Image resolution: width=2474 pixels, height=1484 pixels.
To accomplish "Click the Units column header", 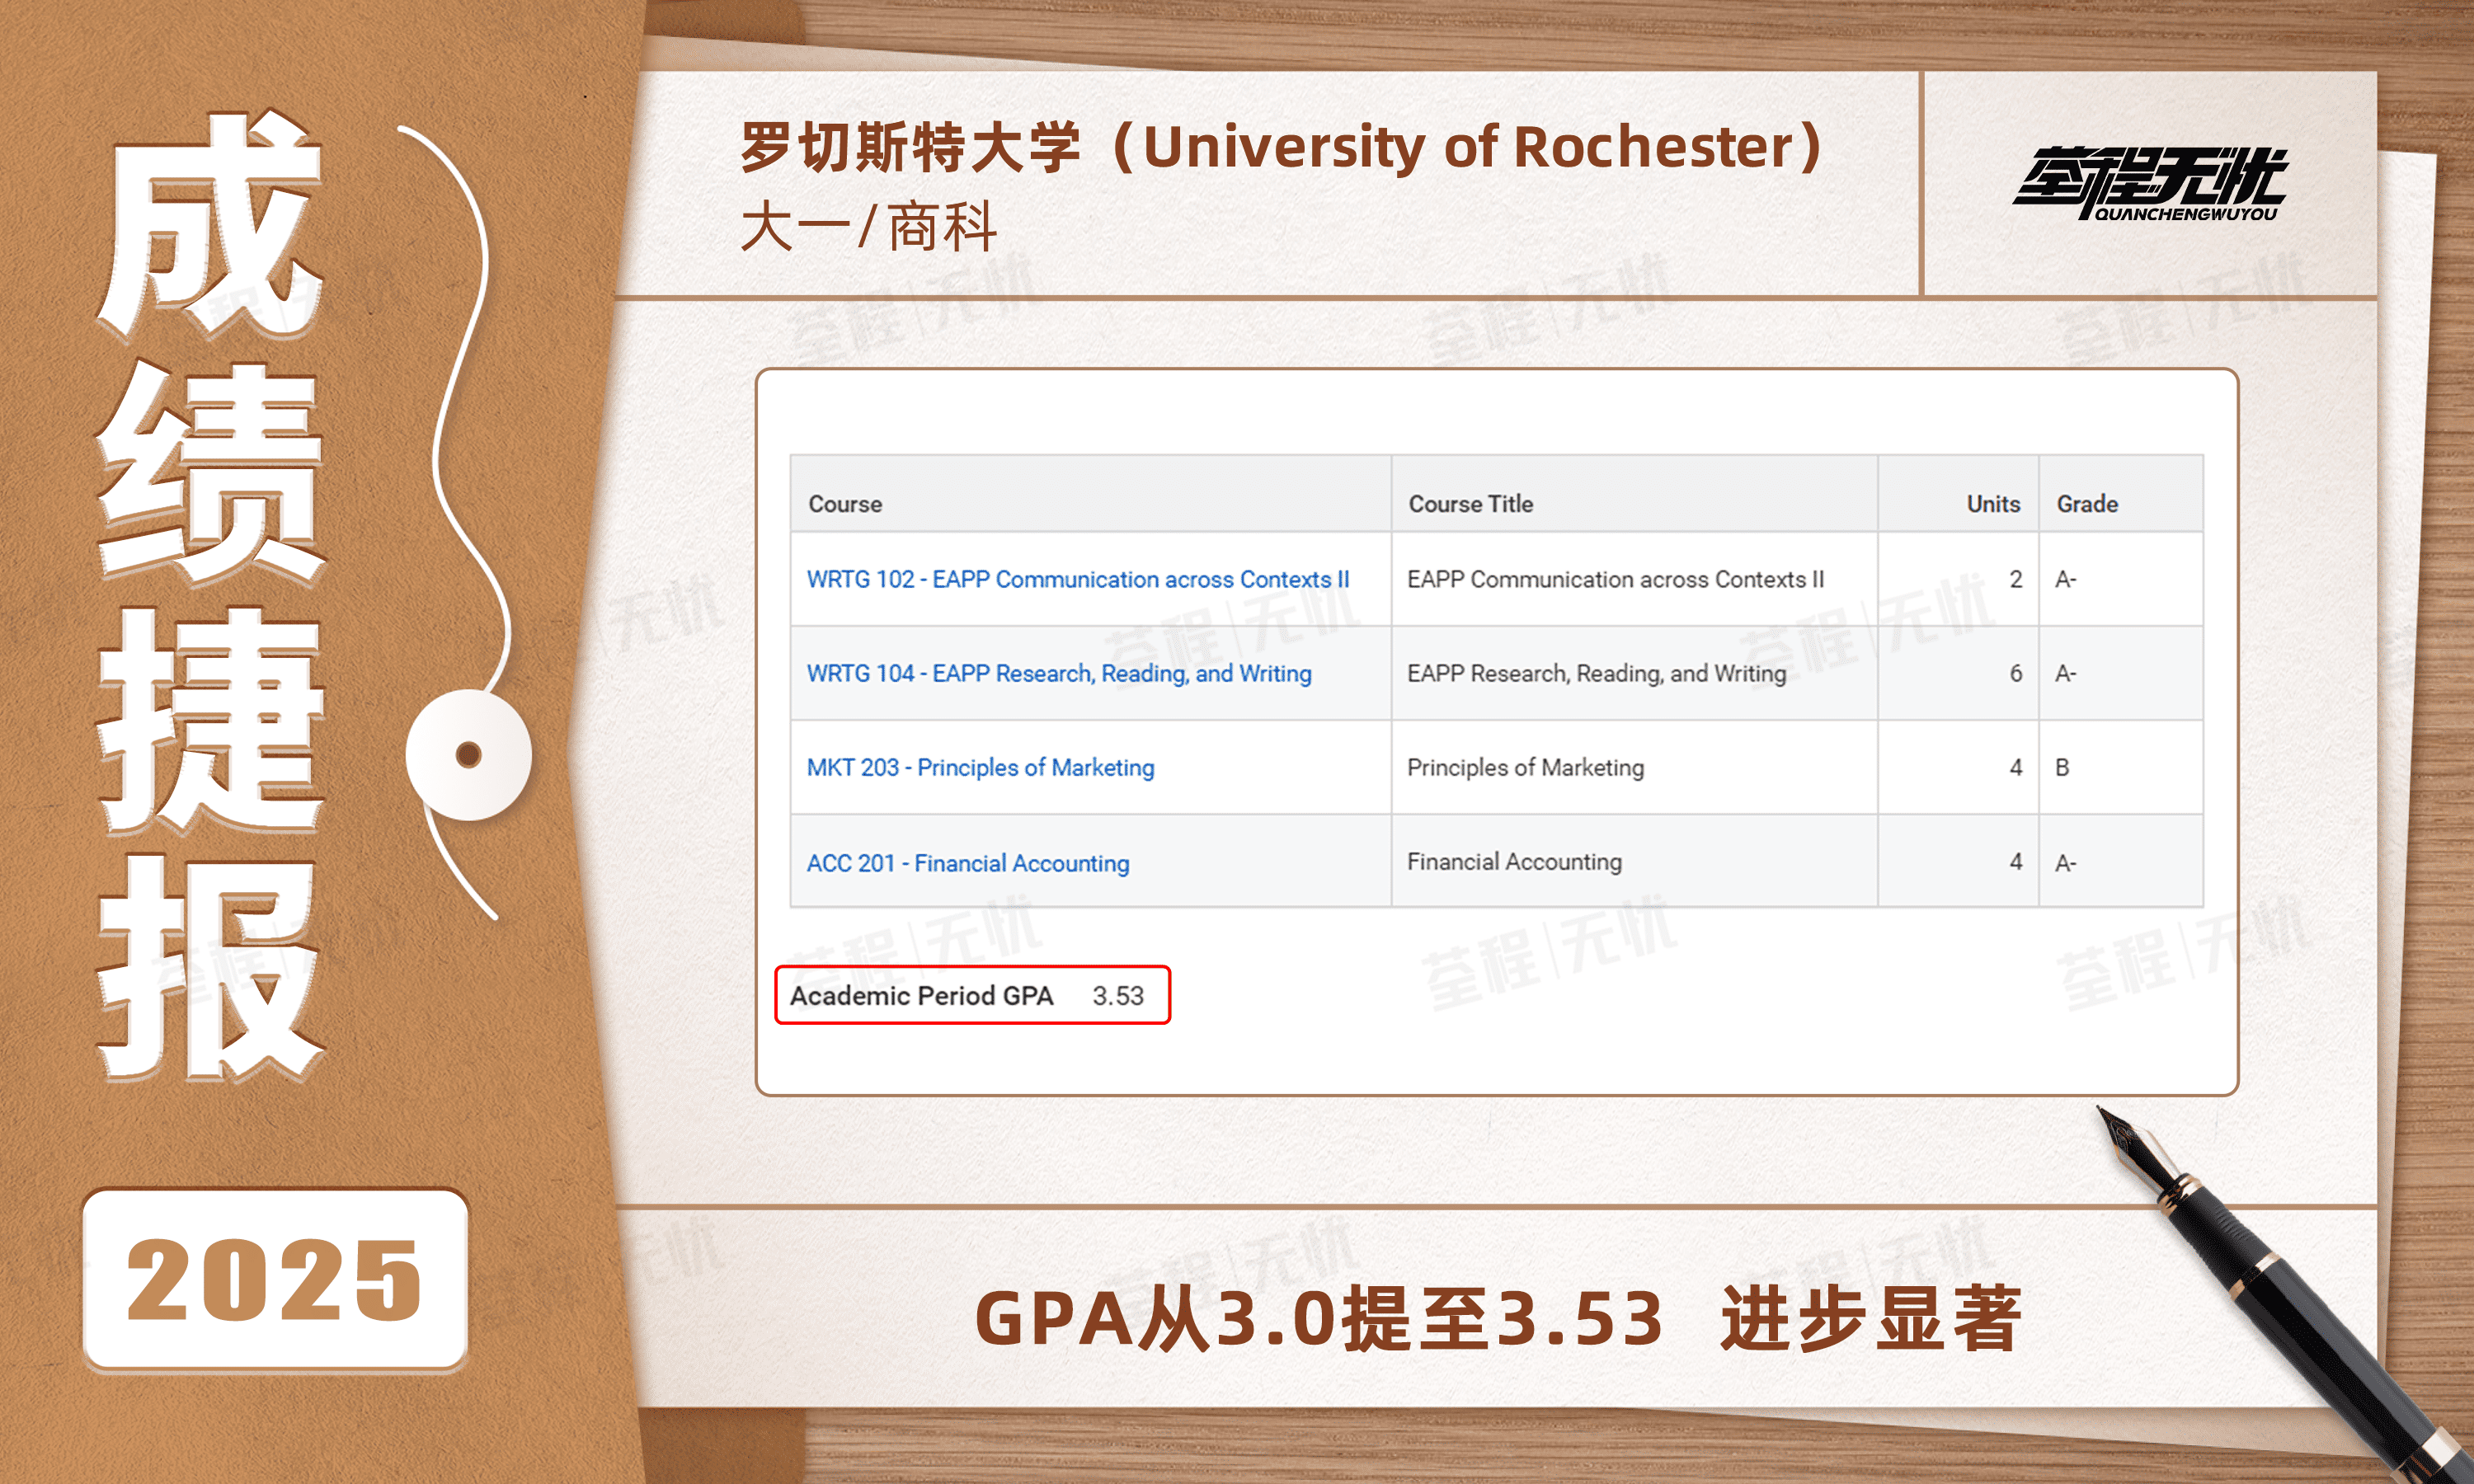I will (1992, 504).
